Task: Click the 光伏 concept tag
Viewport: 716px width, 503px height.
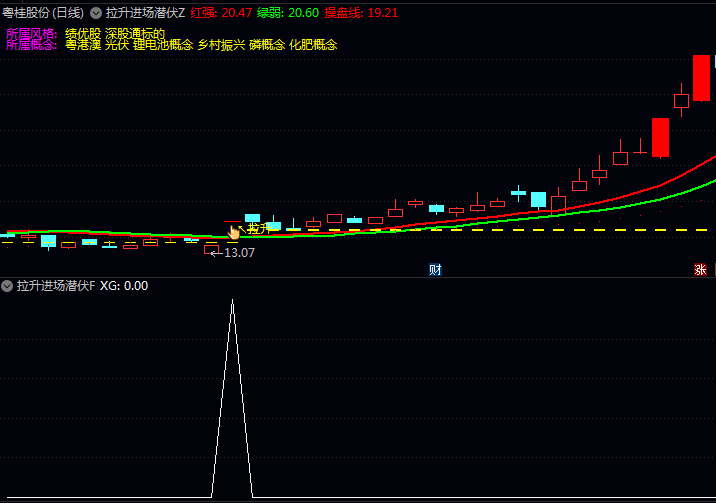Action: (117, 45)
